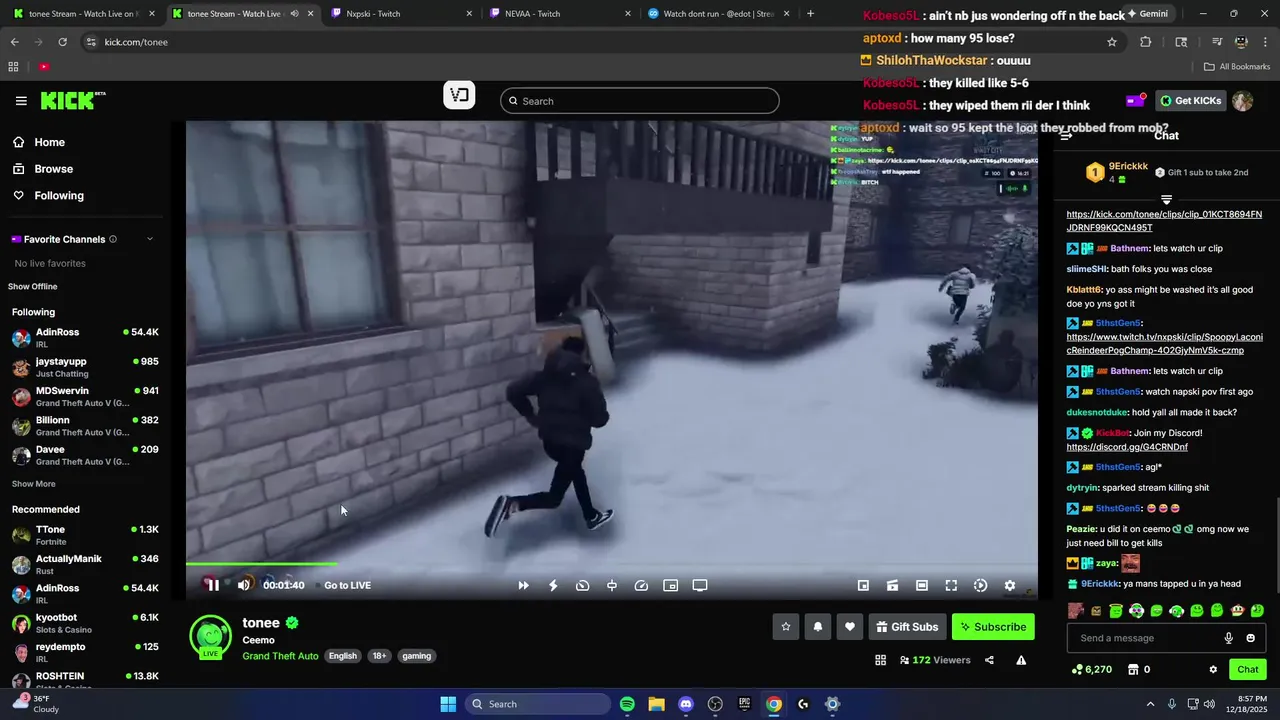
Task: Open Discord from the taskbar
Action: tap(686, 704)
